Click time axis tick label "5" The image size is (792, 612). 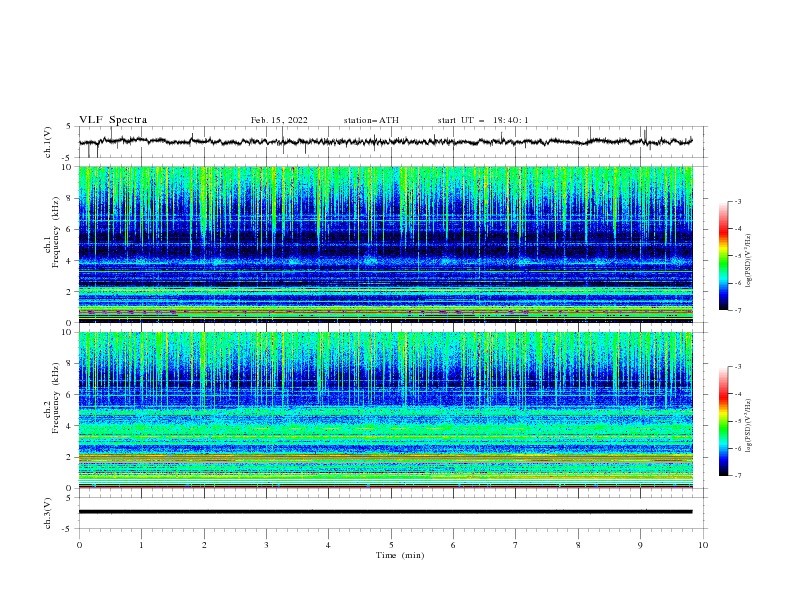[x=391, y=545]
